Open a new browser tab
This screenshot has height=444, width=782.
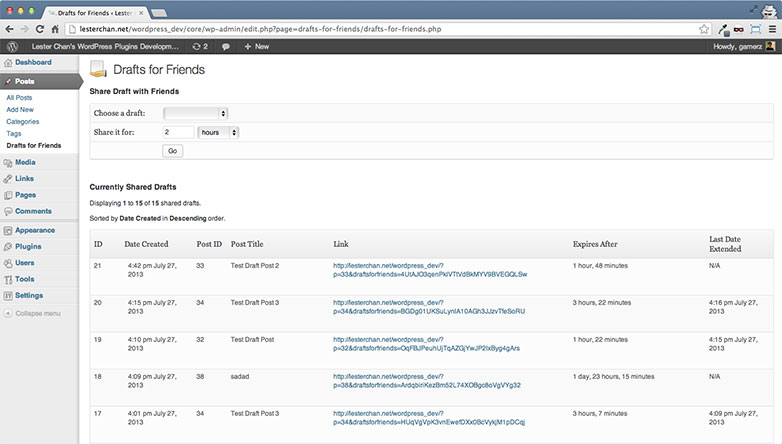(159, 13)
